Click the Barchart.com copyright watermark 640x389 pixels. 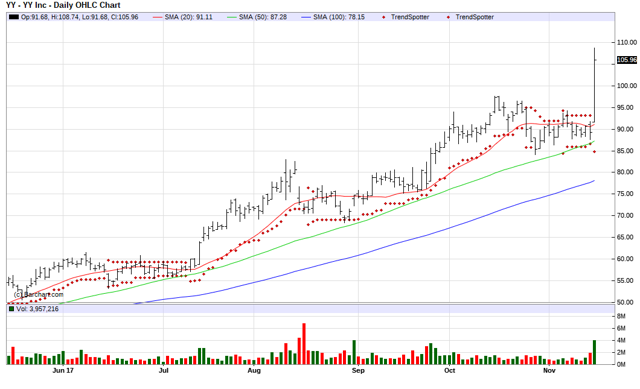(x=39, y=294)
